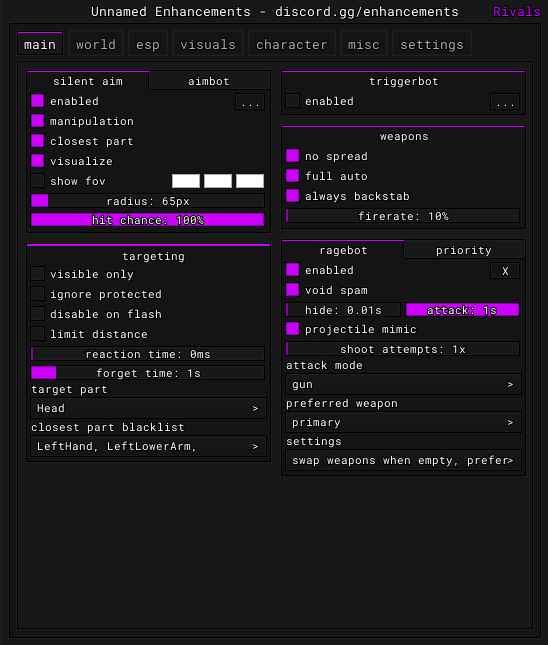Viewport: 548px width, 645px height.
Task: Open the priority sub-tab
Action: coord(464,250)
